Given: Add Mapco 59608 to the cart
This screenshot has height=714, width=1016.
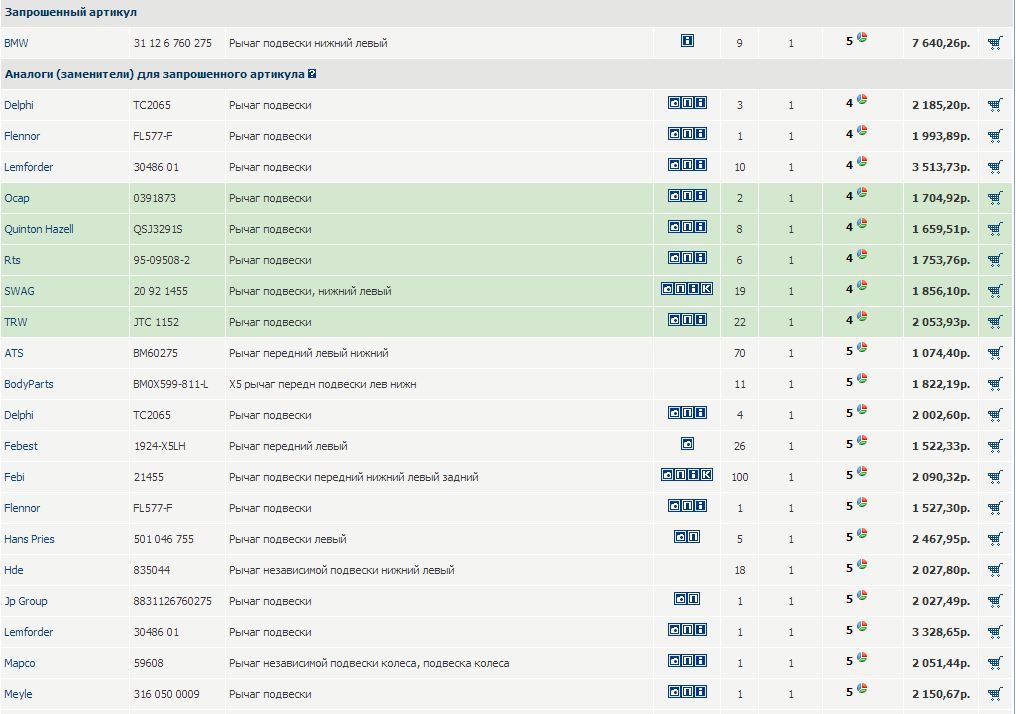Looking at the screenshot, I should click(x=995, y=663).
